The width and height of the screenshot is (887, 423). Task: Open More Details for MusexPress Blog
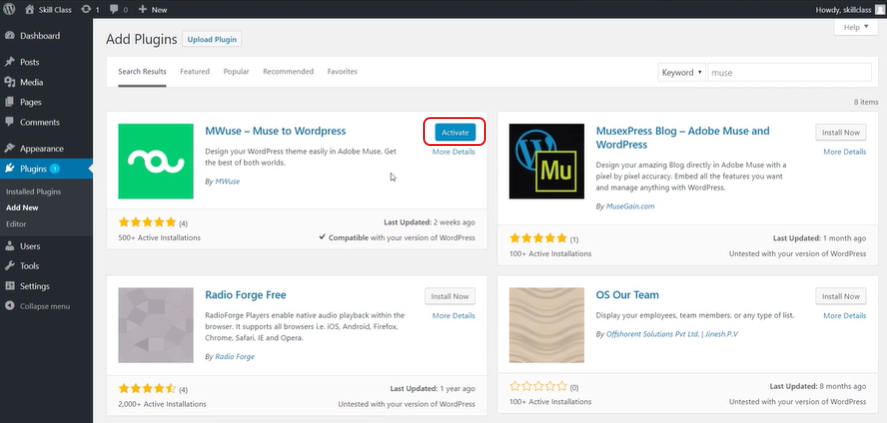click(844, 152)
